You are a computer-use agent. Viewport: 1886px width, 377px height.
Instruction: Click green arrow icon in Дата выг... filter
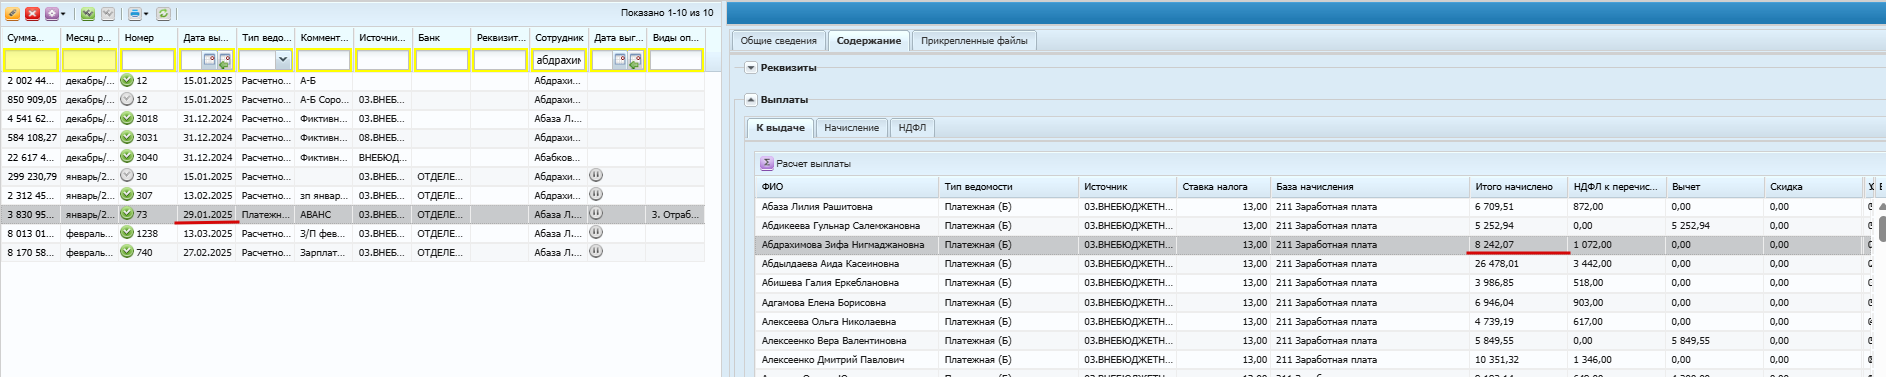coord(635,60)
